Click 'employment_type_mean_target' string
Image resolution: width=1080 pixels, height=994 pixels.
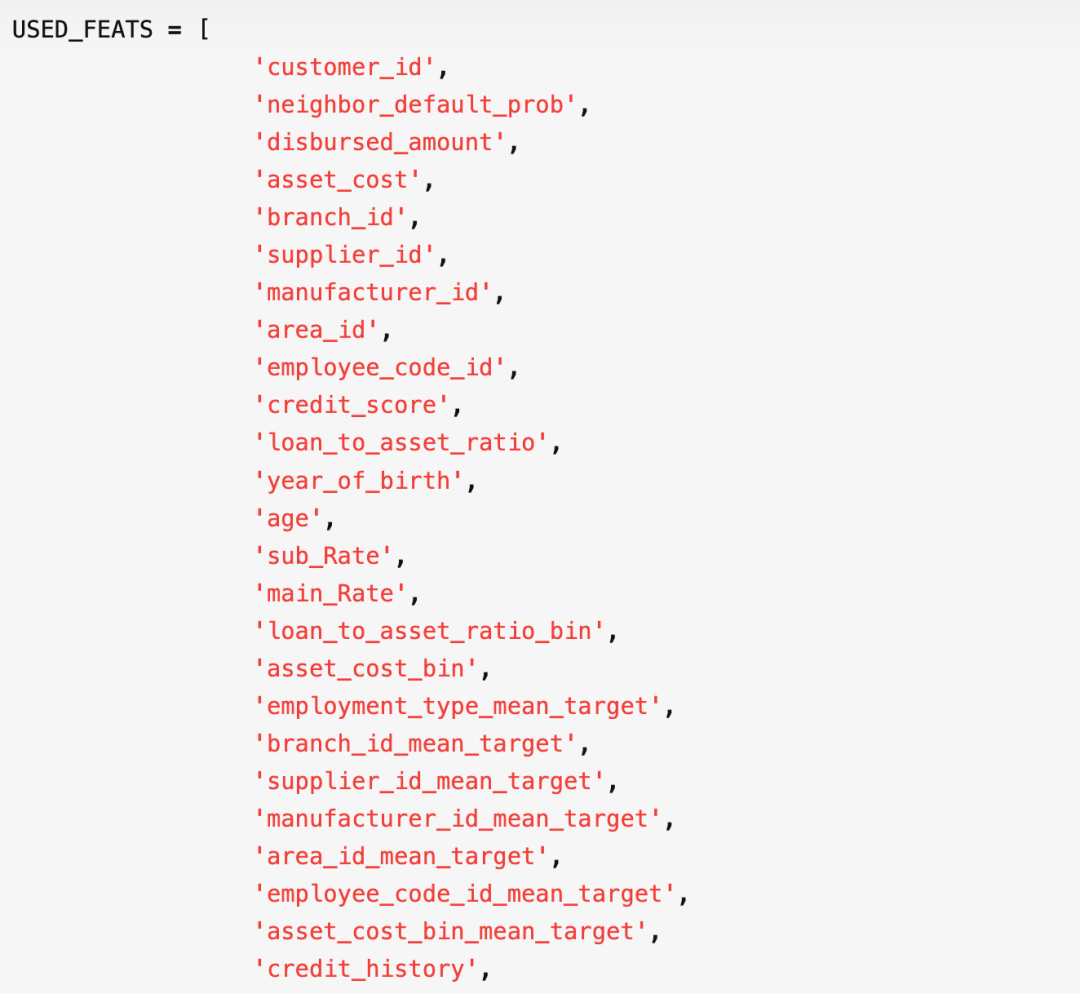457,706
